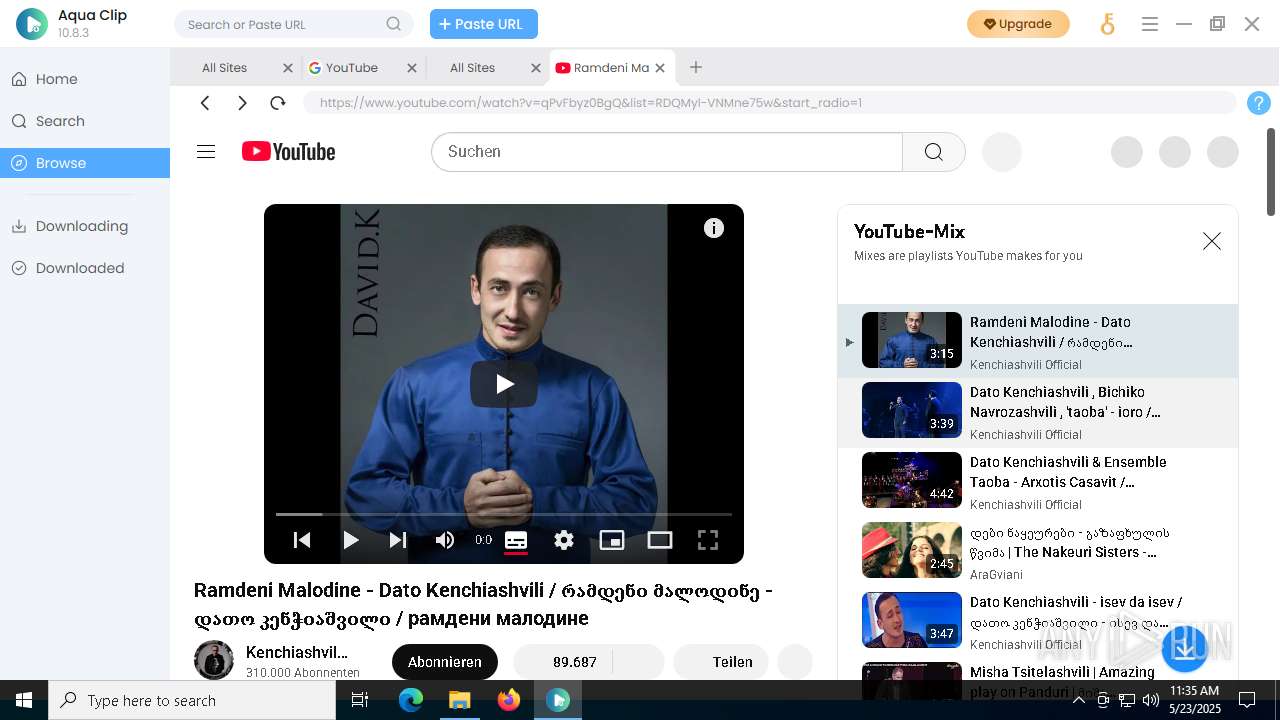Click the Abonnieren subscribe button
This screenshot has height=720, width=1280.
(x=445, y=662)
